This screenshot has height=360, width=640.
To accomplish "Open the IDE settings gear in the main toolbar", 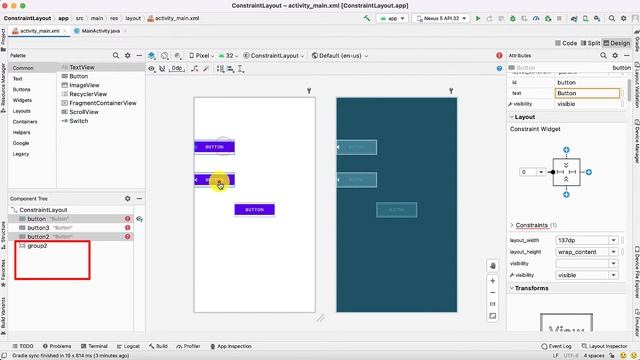I will (x=623, y=18).
